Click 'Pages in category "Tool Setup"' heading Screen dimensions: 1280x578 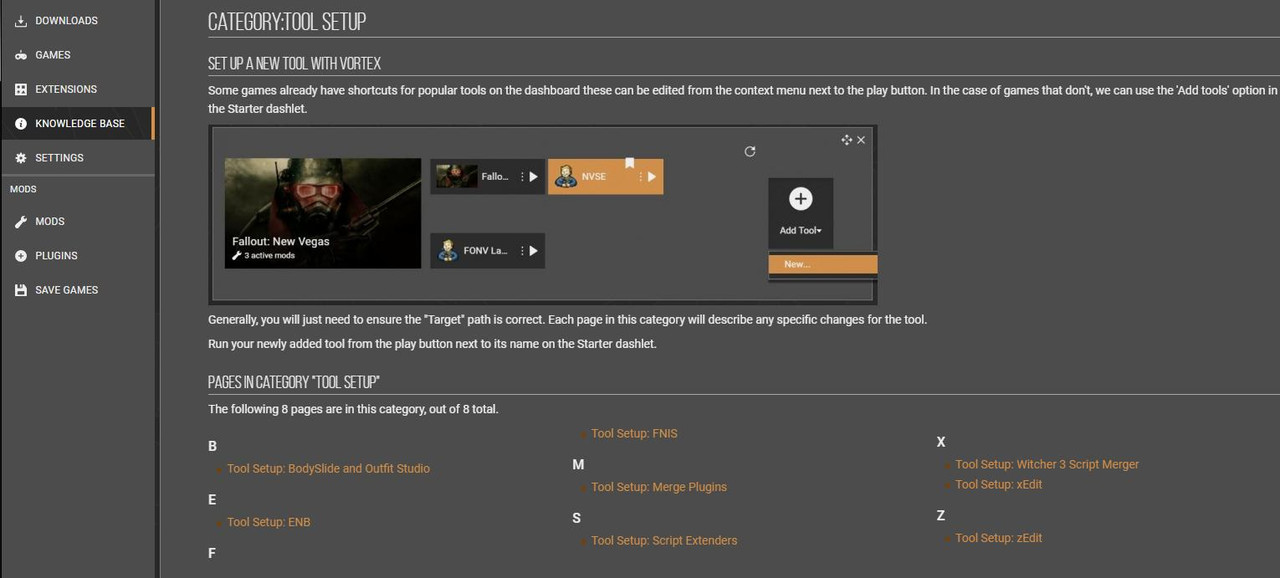point(294,382)
